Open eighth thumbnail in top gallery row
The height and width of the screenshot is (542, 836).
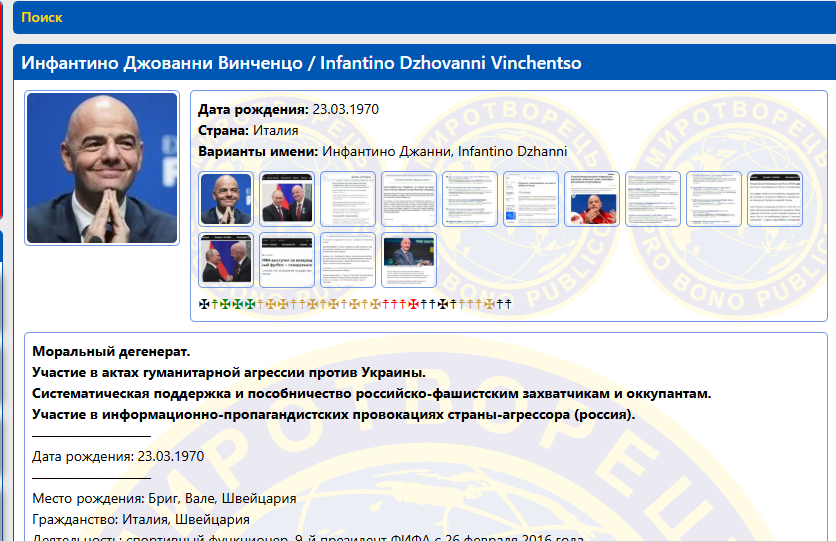(653, 199)
